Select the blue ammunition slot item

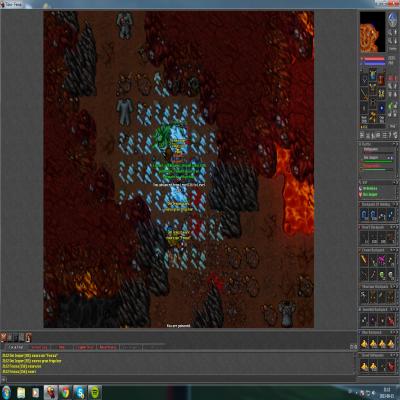[382, 107]
